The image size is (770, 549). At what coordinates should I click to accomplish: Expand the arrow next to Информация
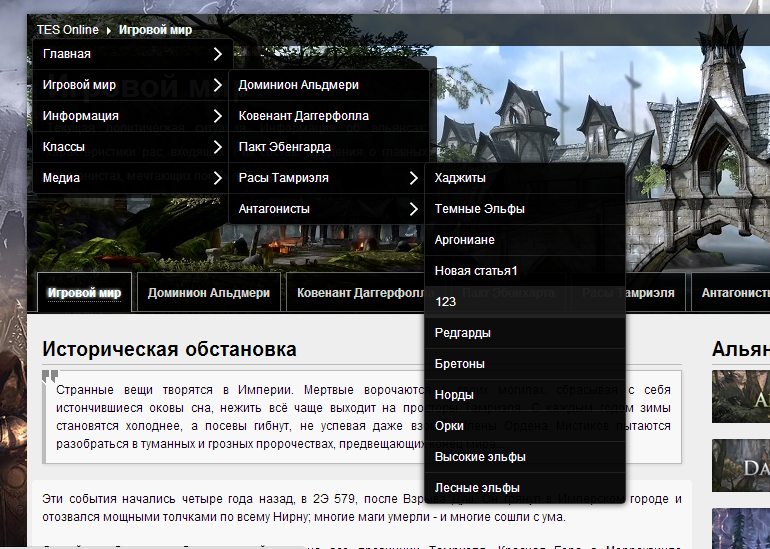[x=218, y=116]
